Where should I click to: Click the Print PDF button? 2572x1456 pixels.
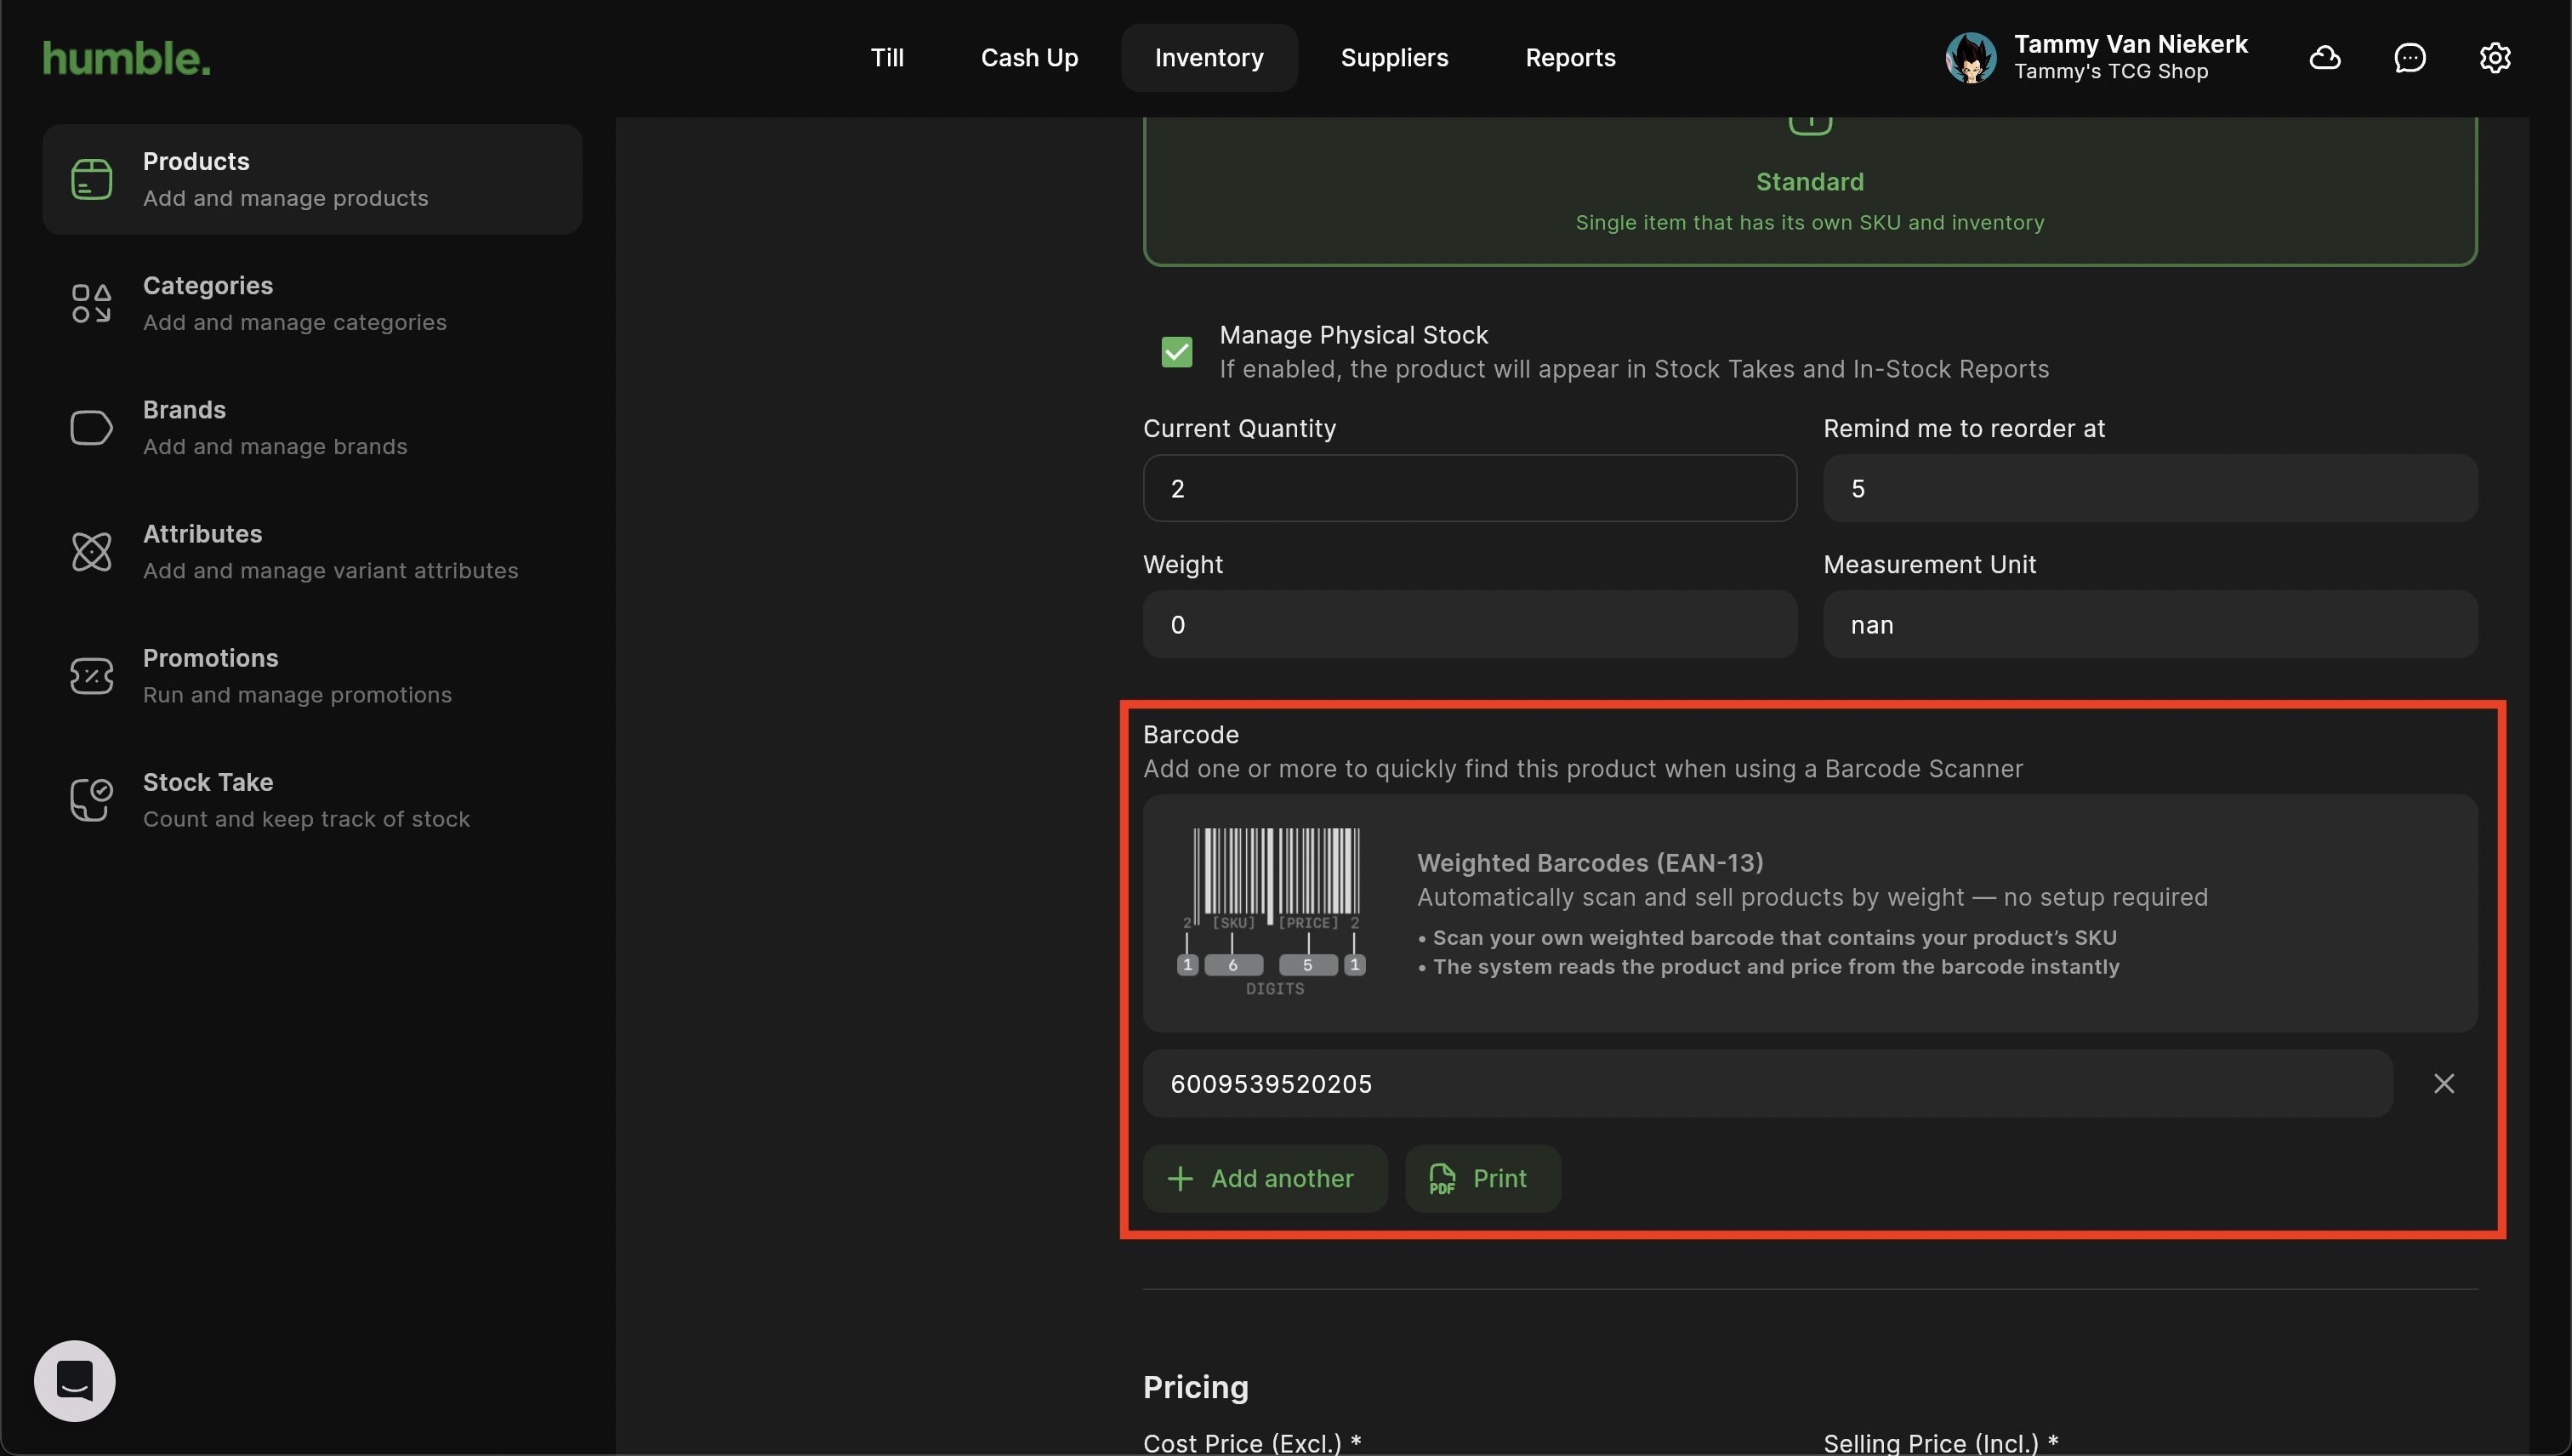click(x=1482, y=1179)
